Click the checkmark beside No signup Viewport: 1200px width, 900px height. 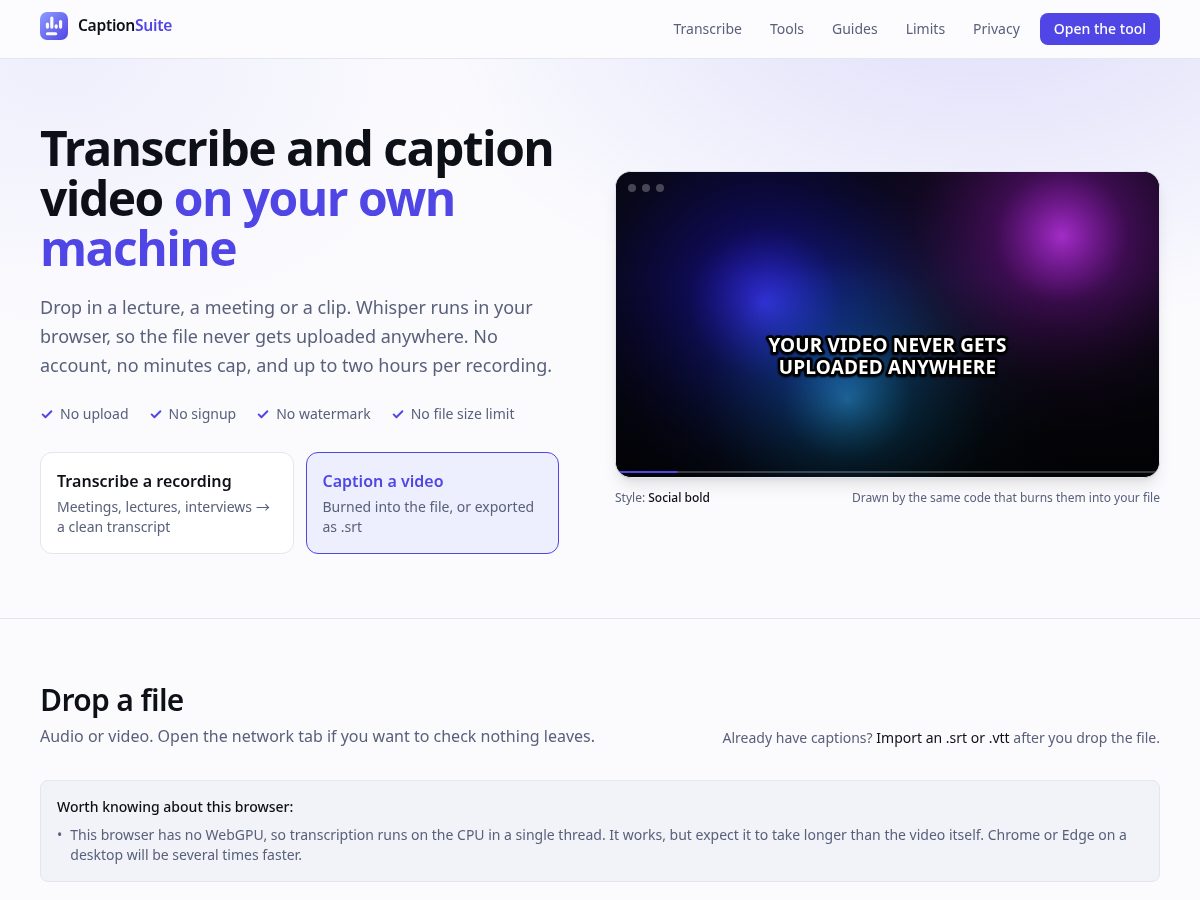pos(155,414)
